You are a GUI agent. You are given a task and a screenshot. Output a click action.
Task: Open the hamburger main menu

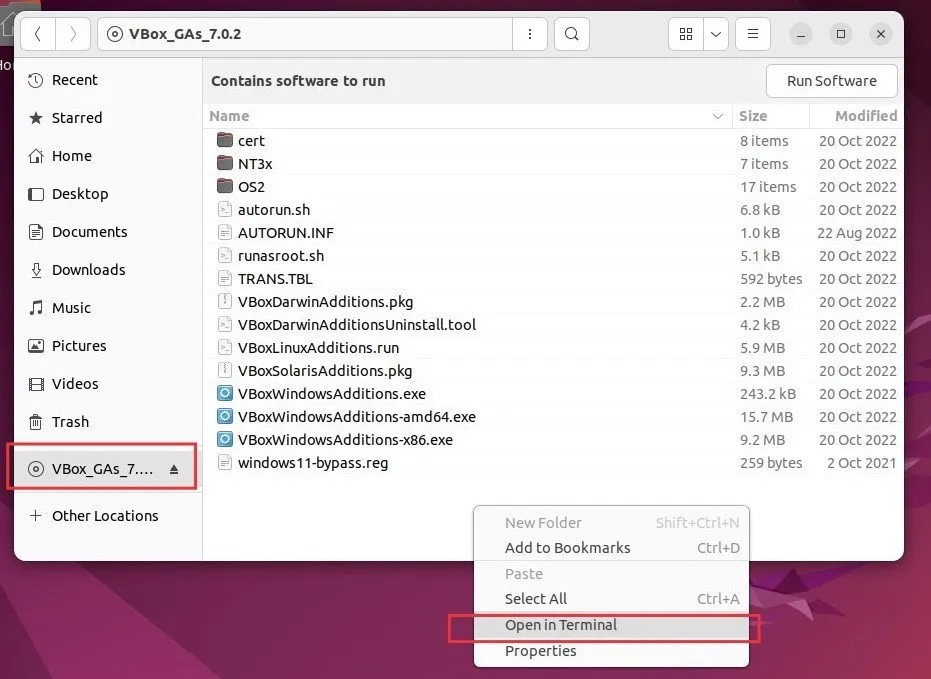[752, 34]
